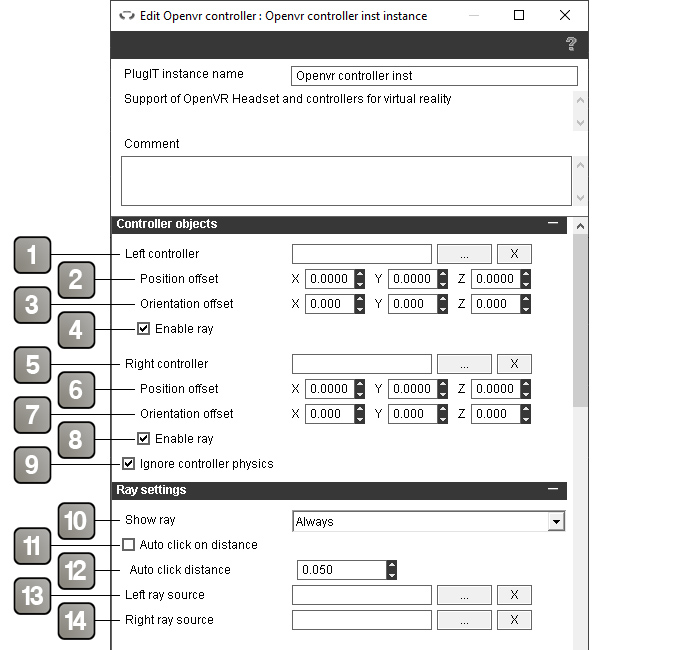Decrease Right controller Orientation offset Z

(526, 419)
